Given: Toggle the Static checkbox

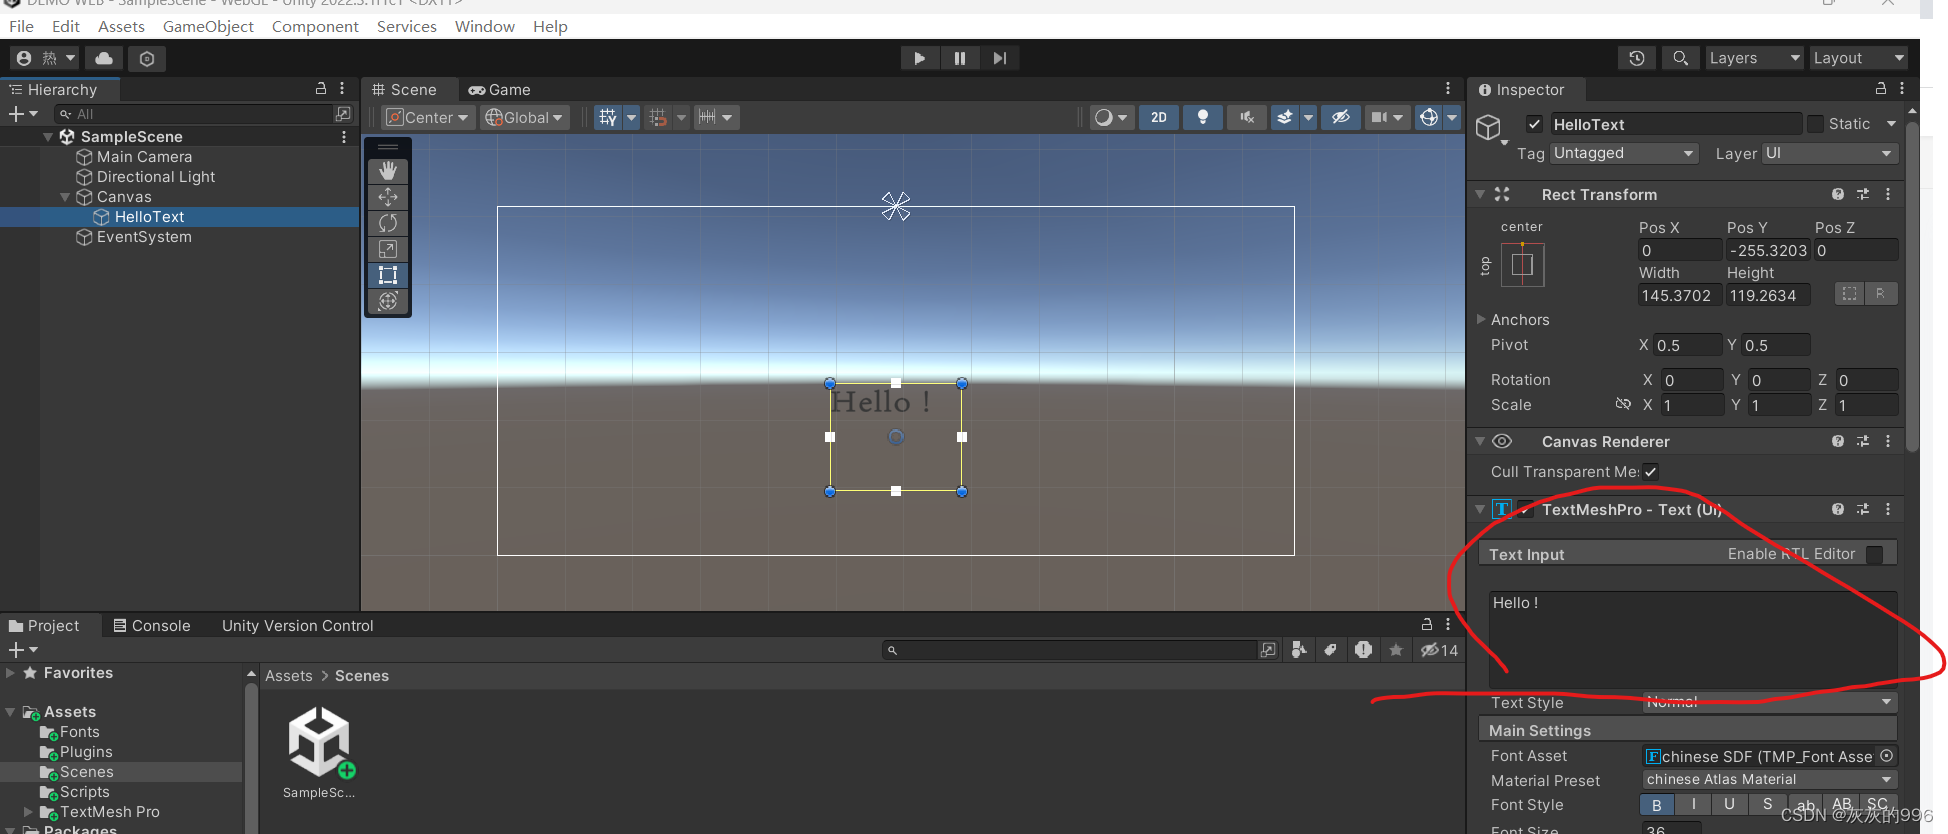Looking at the screenshot, I should (1816, 124).
